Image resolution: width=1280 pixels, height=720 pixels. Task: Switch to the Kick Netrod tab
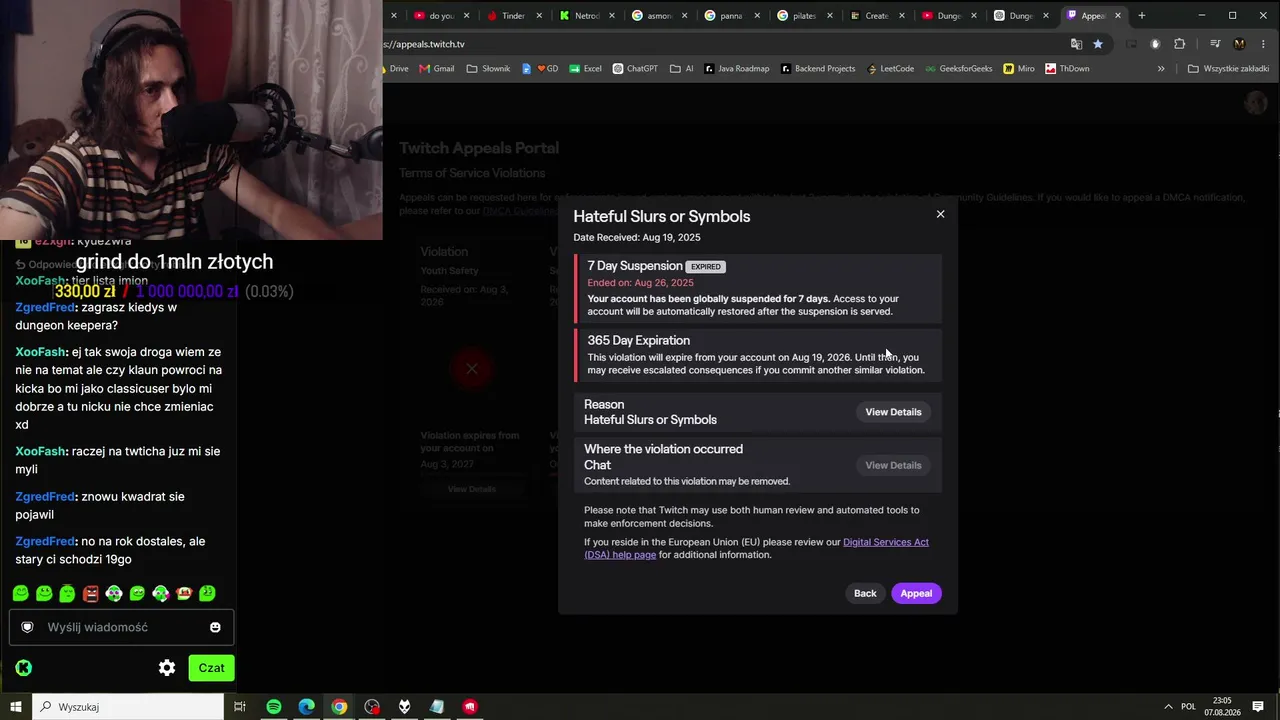tap(586, 15)
